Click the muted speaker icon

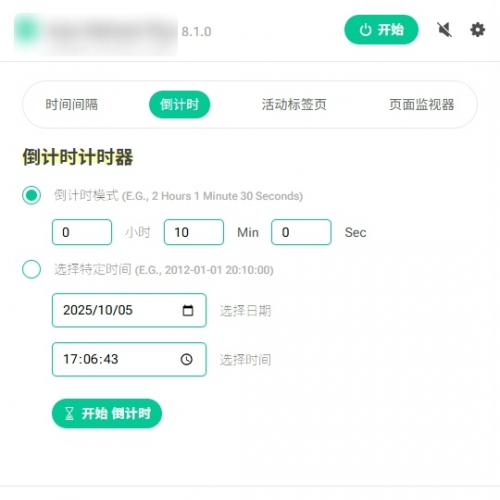[444, 30]
